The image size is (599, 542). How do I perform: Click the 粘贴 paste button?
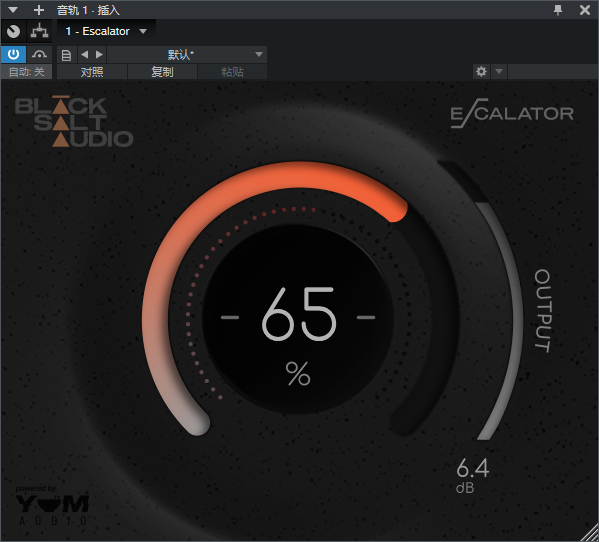(232, 72)
